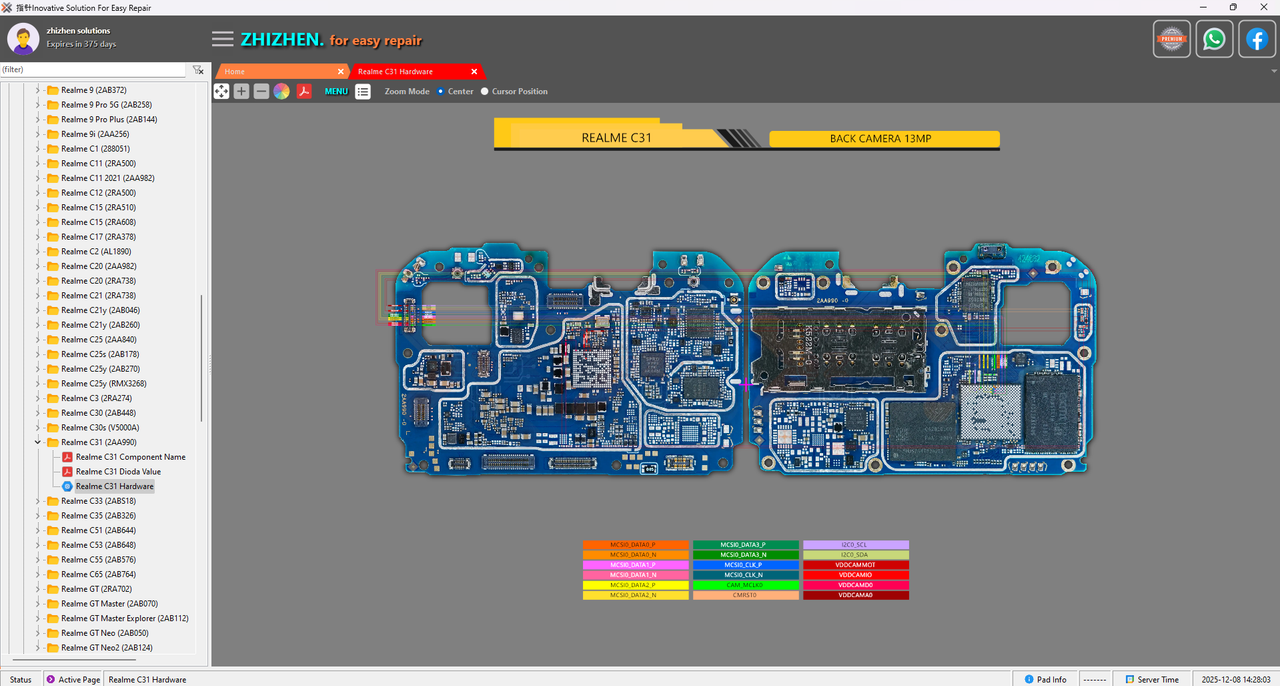Select Realme C31 Hardware tree item
Screen dimensions: 1280x686
(114, 486)
